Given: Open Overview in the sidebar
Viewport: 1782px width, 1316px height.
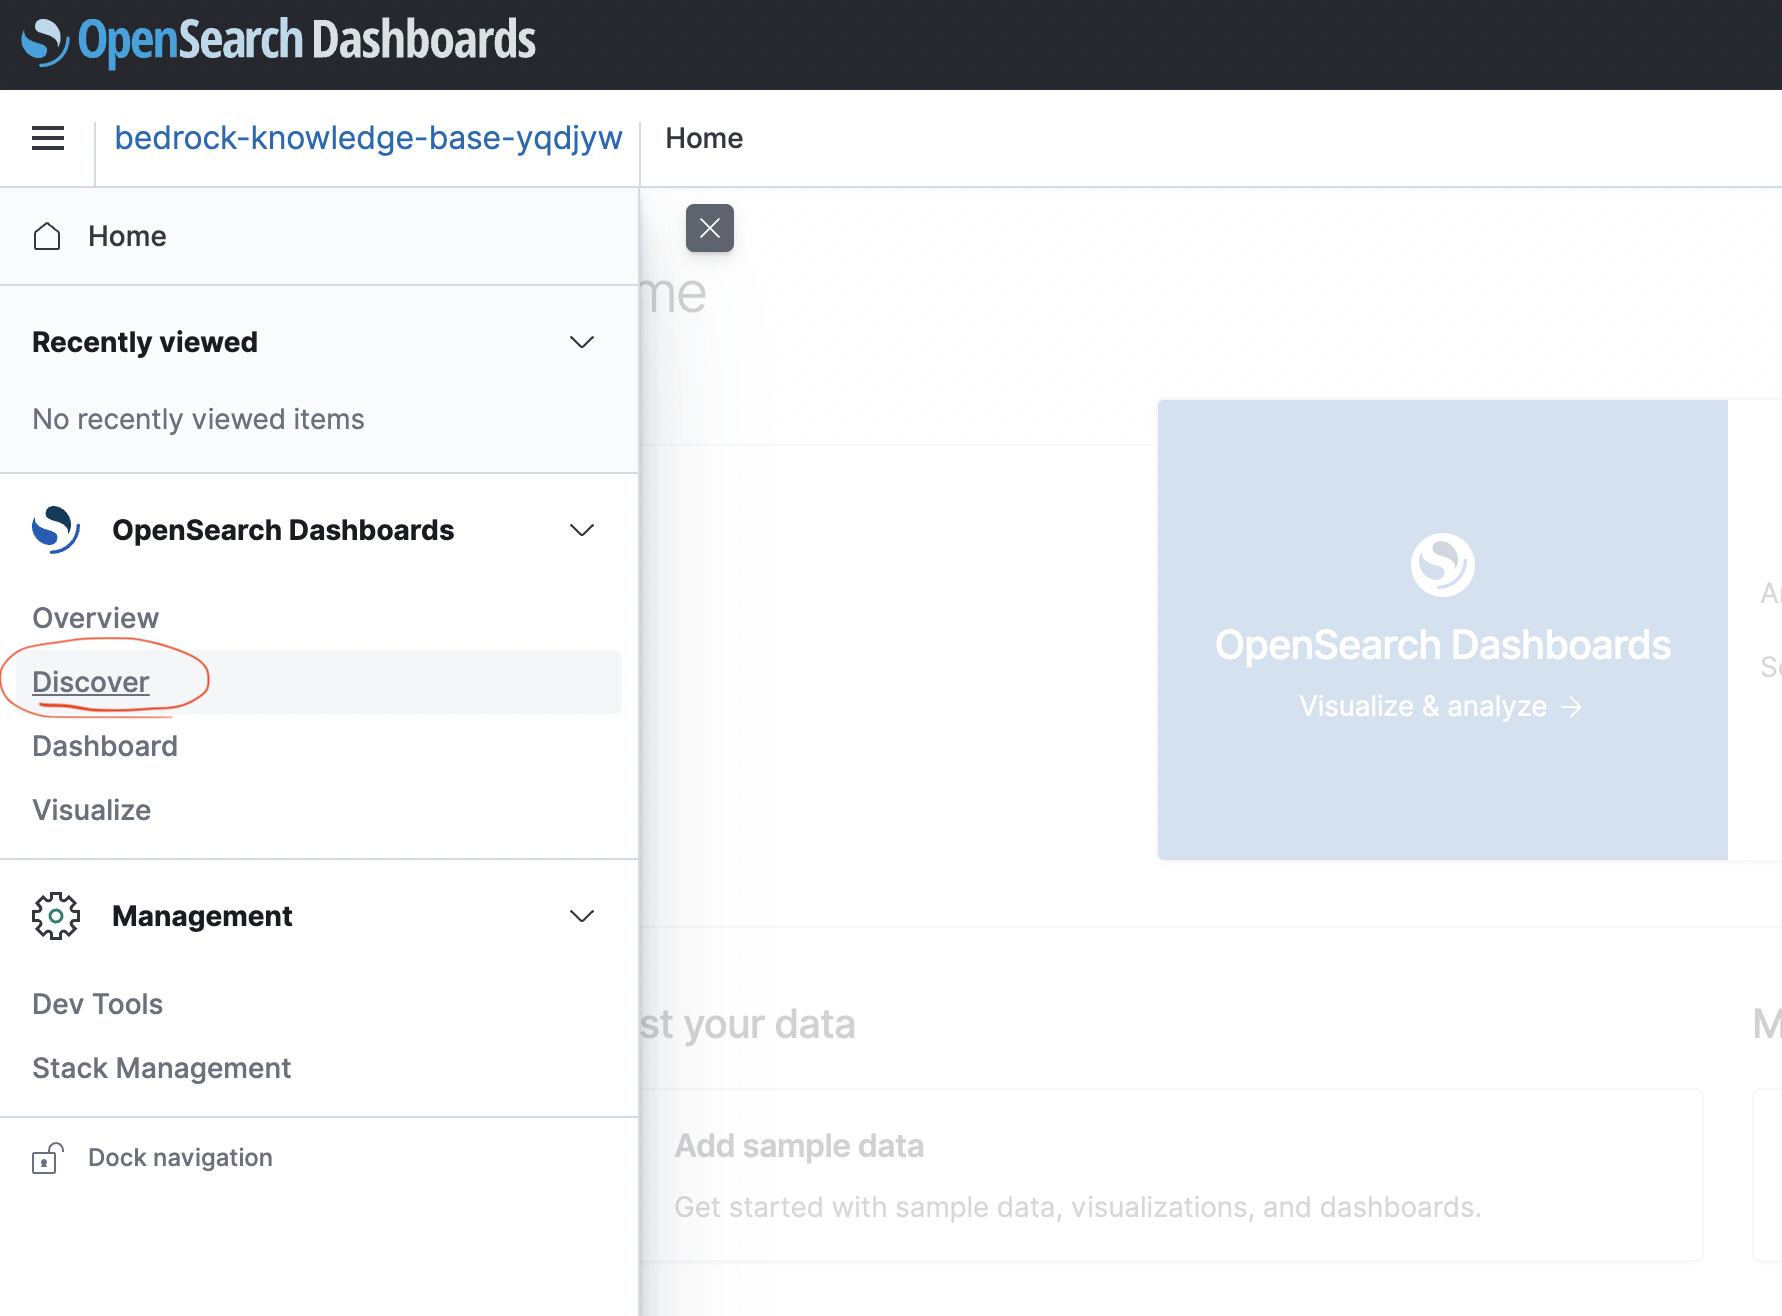Looking at the screenshot, I should (x=95, y=618).
